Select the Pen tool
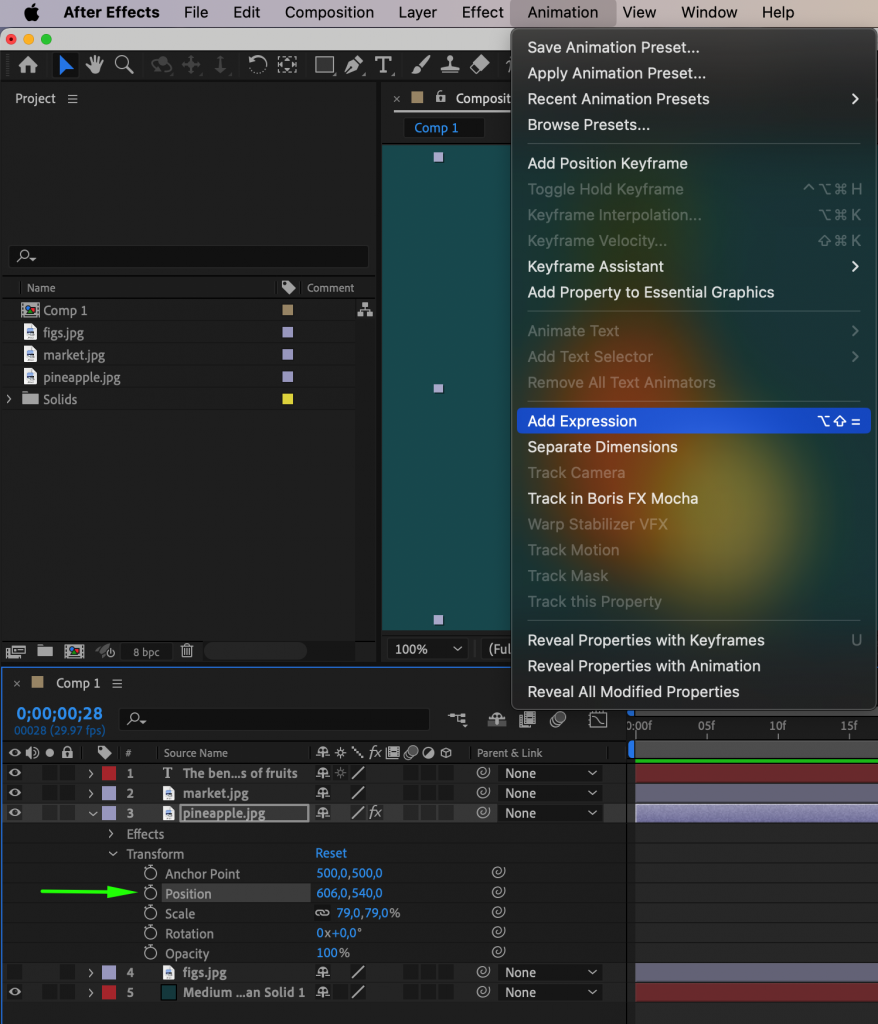878x1024 pixels. pyautogui.click(x=353, y=65)
